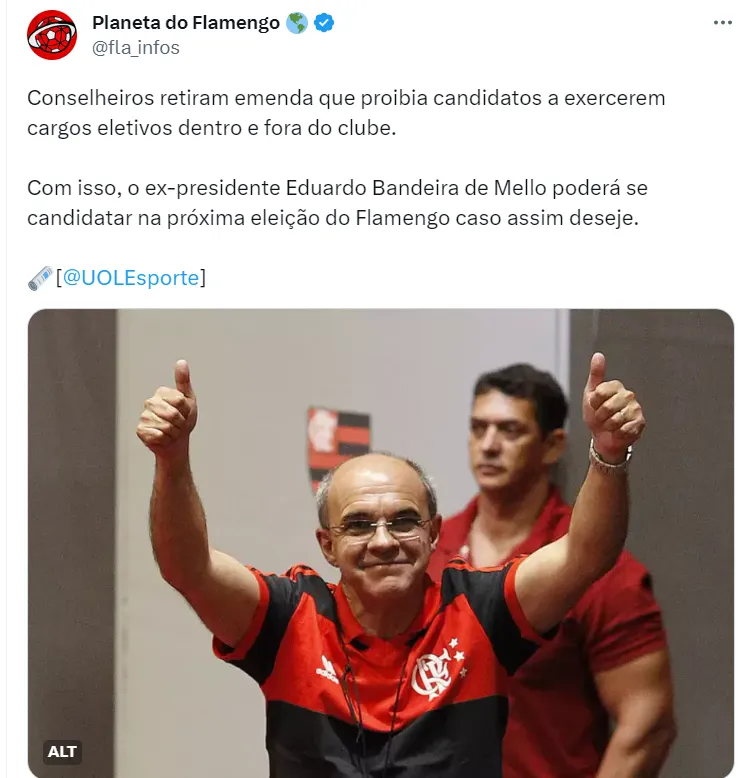Open the attached photo of man with thumbs up
This screenshot has height=778, width=743.
point(381,543)
